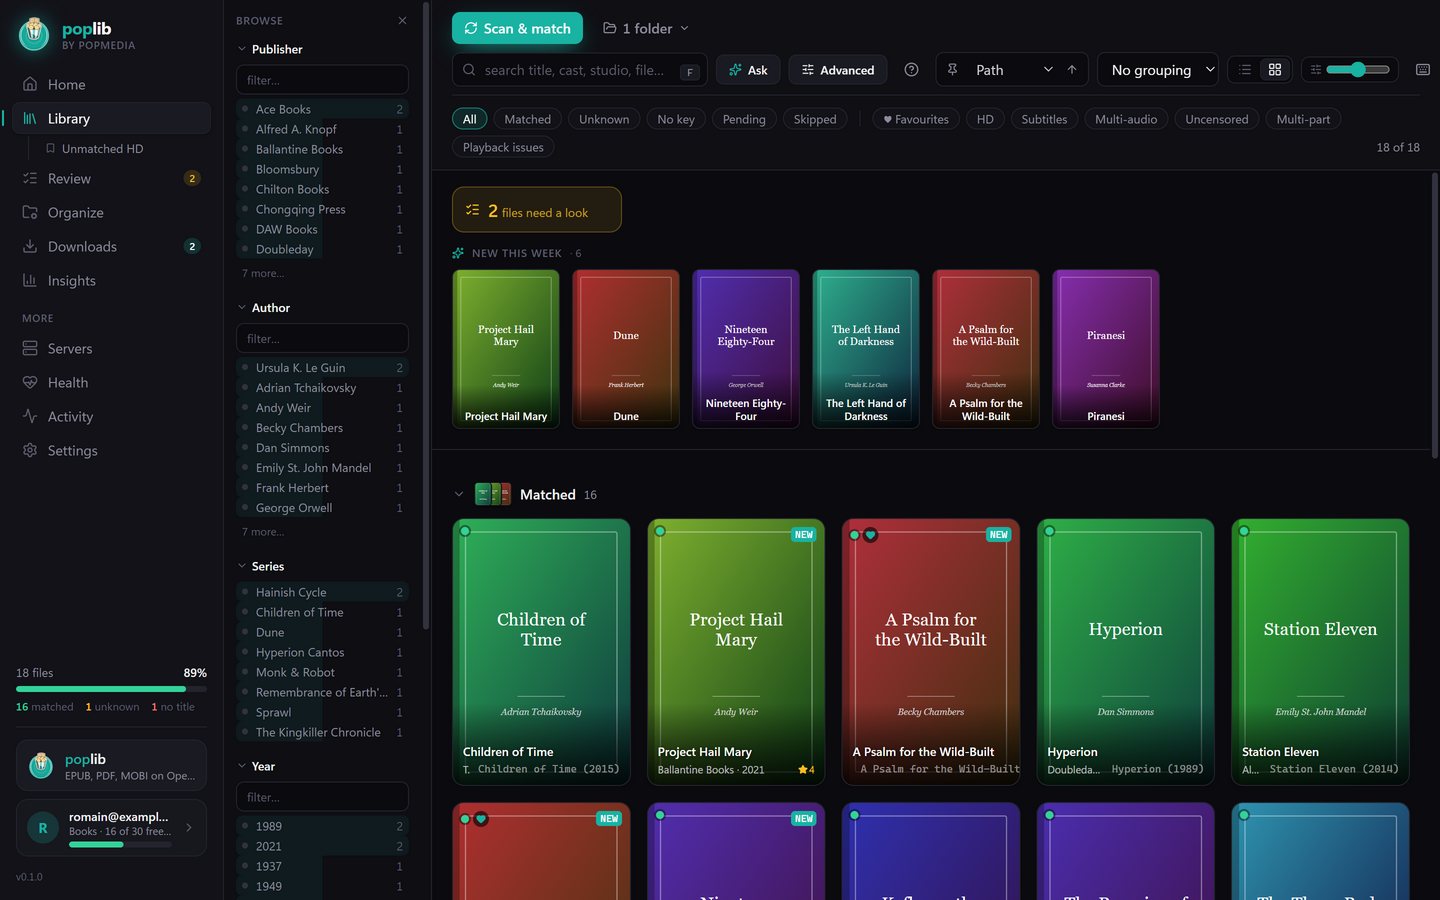
Task: Select the Children of Time card checkbox circle
Action: 465,531
